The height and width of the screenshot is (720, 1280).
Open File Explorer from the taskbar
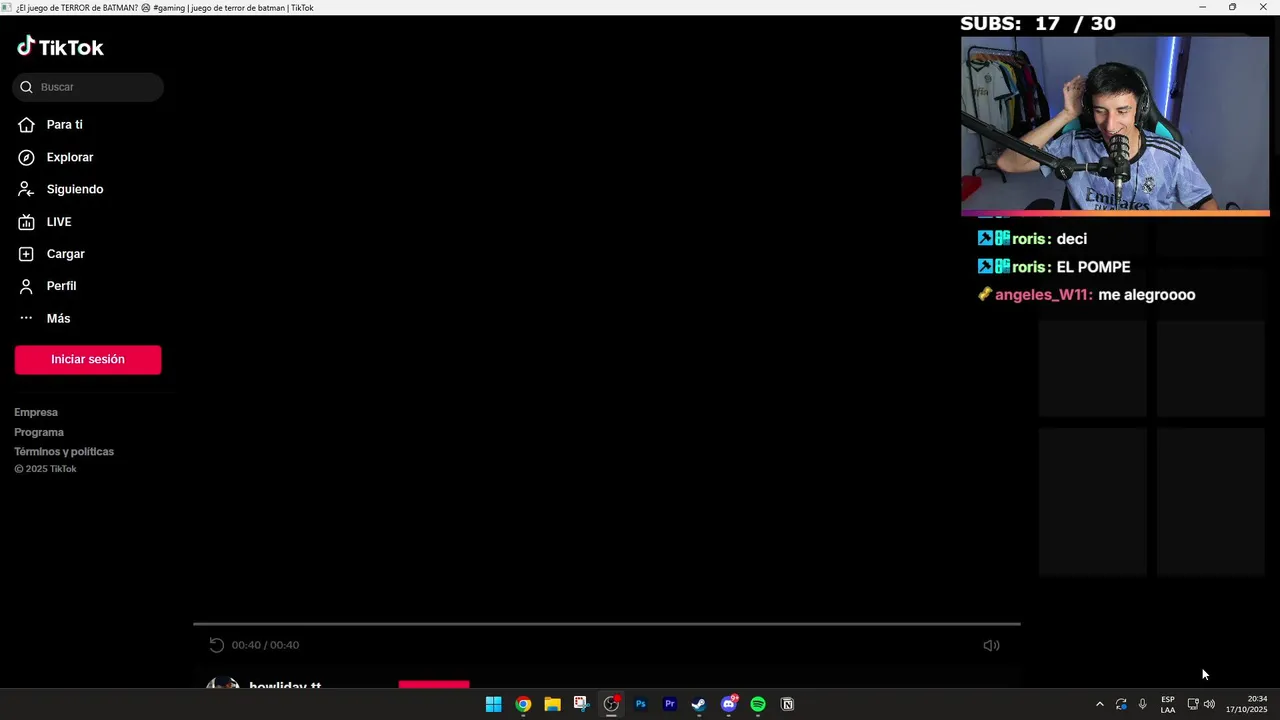(552, 704)
